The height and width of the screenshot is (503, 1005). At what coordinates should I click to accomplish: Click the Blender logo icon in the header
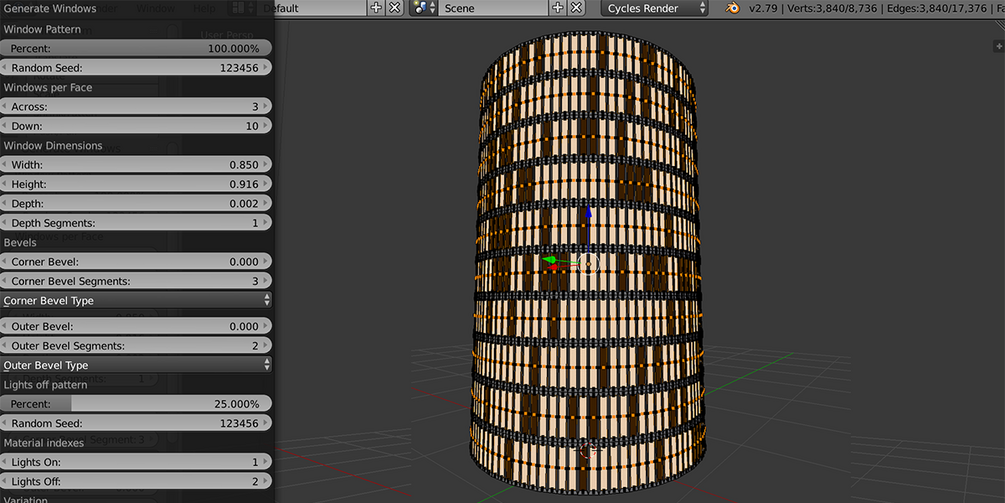(731, 8)
